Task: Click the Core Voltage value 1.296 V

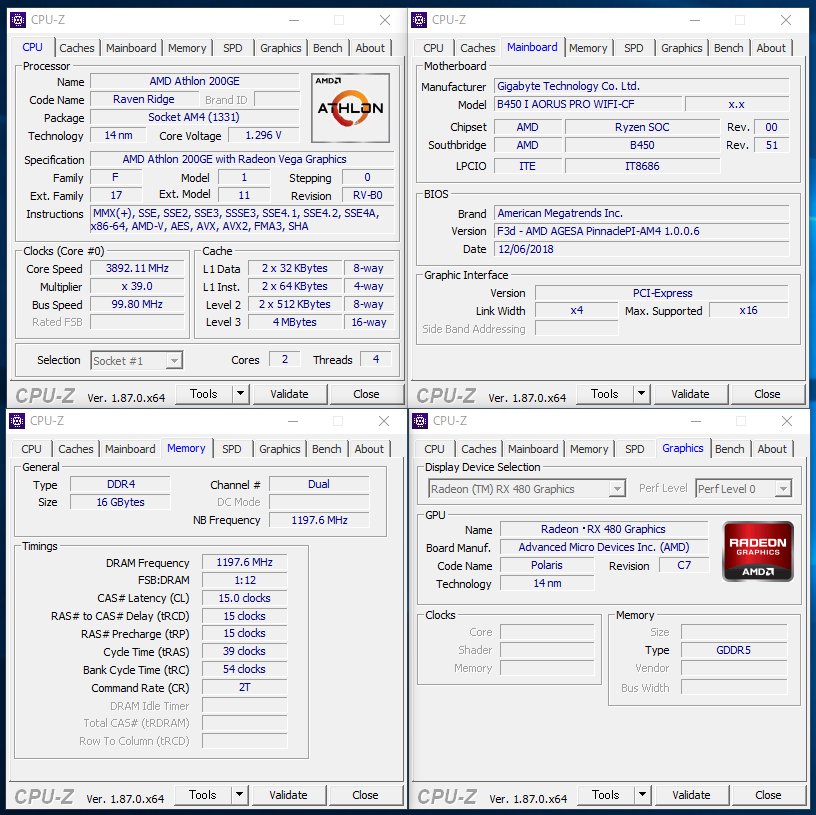Action: (264, 135)
